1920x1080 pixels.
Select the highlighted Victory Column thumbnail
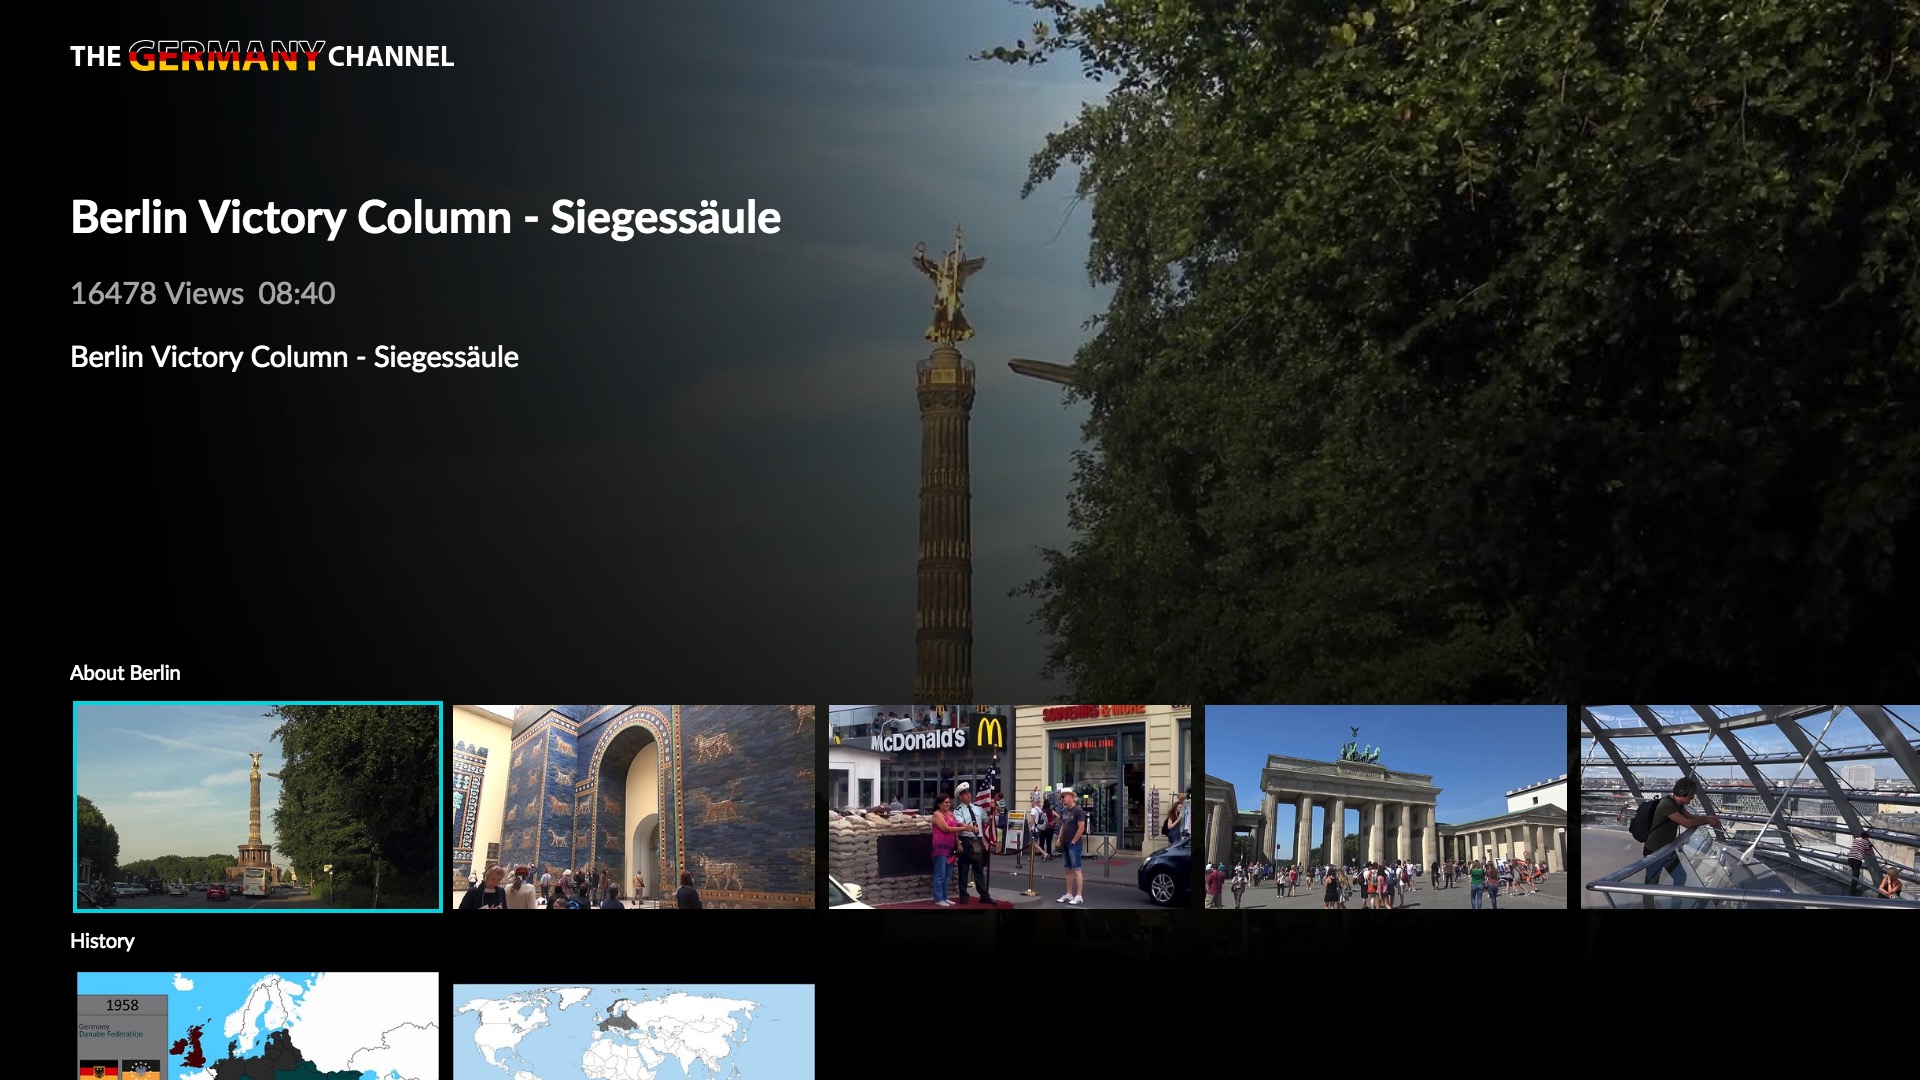click(x=256, y=806)
